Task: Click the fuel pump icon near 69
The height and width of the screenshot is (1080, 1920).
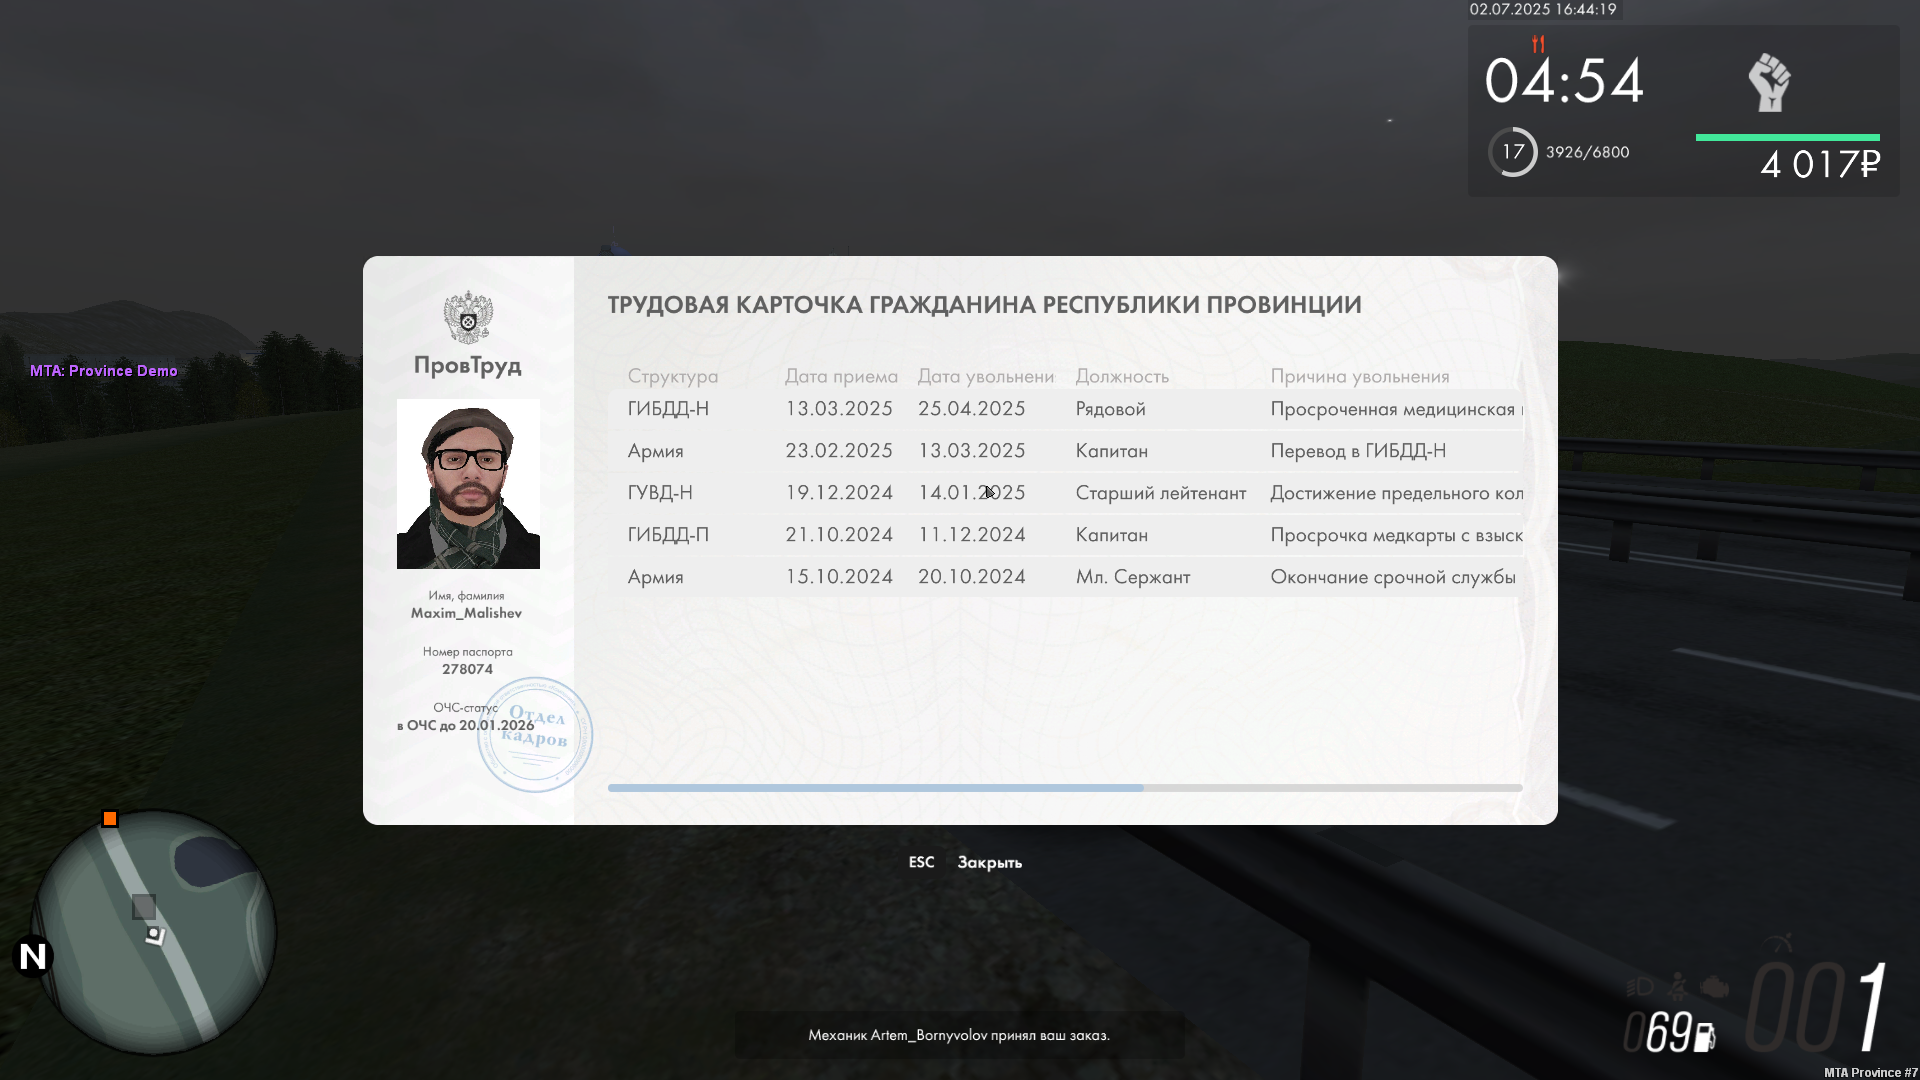Action: point(1705,1036)
